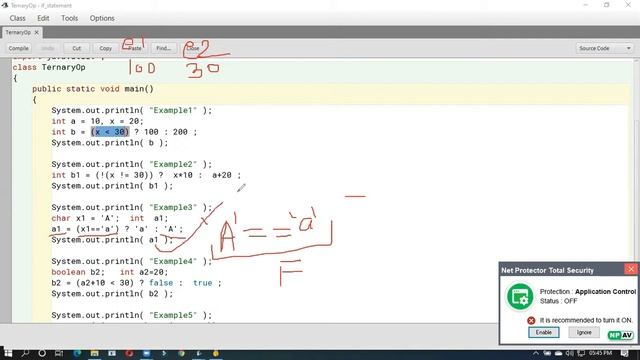
Task: Click the editor vertical scrollbar
Action: click(637, 190)
